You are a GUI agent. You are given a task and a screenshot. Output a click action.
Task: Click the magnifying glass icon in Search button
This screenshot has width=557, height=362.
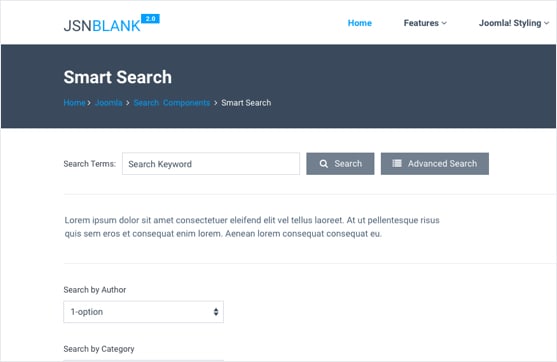pyautogui.click(x=324, y=164)
